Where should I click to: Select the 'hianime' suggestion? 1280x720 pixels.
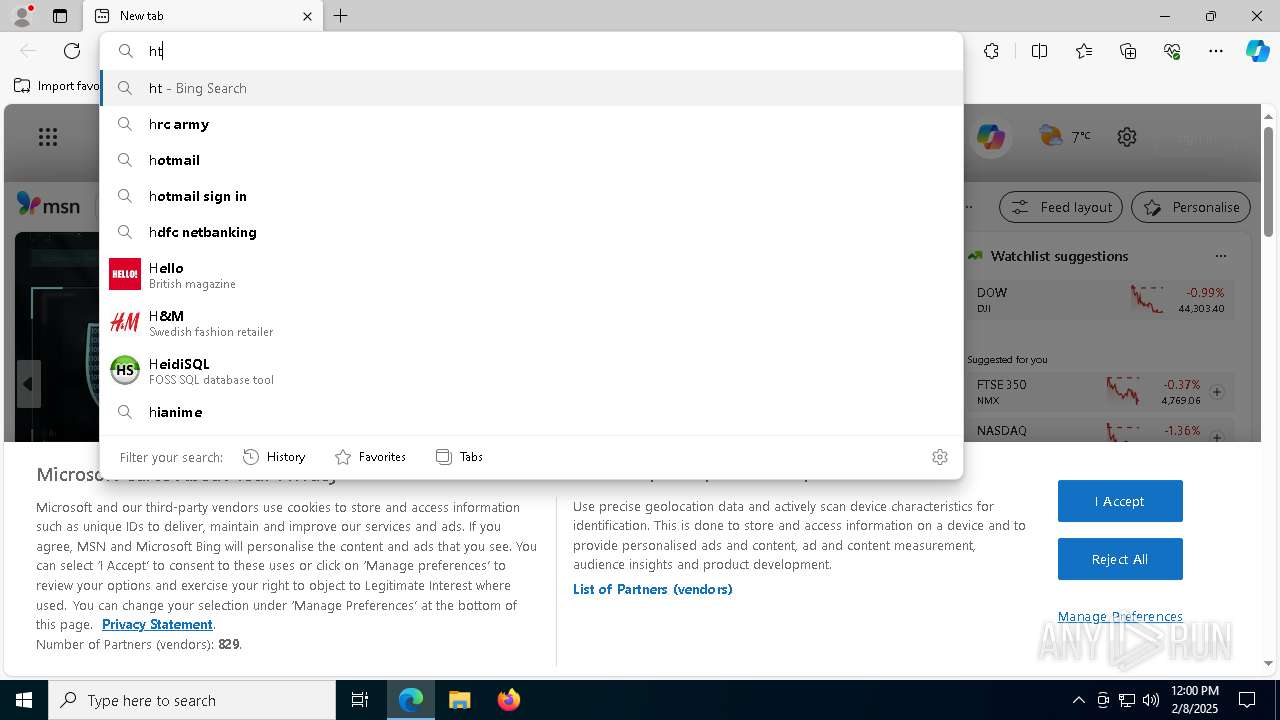(x=531, y=412)
